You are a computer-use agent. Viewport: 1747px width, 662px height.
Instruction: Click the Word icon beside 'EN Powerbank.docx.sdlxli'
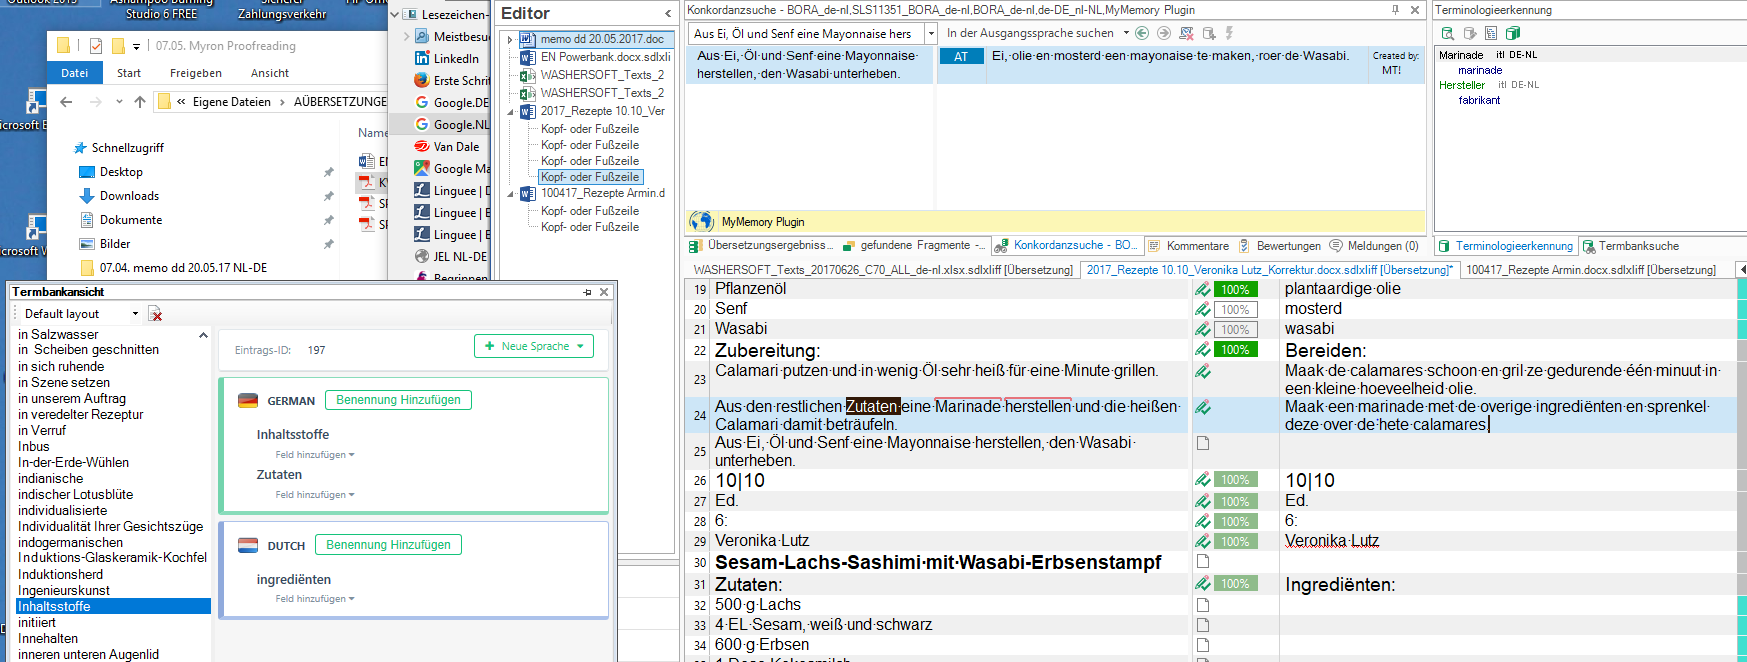click(528, 57)
